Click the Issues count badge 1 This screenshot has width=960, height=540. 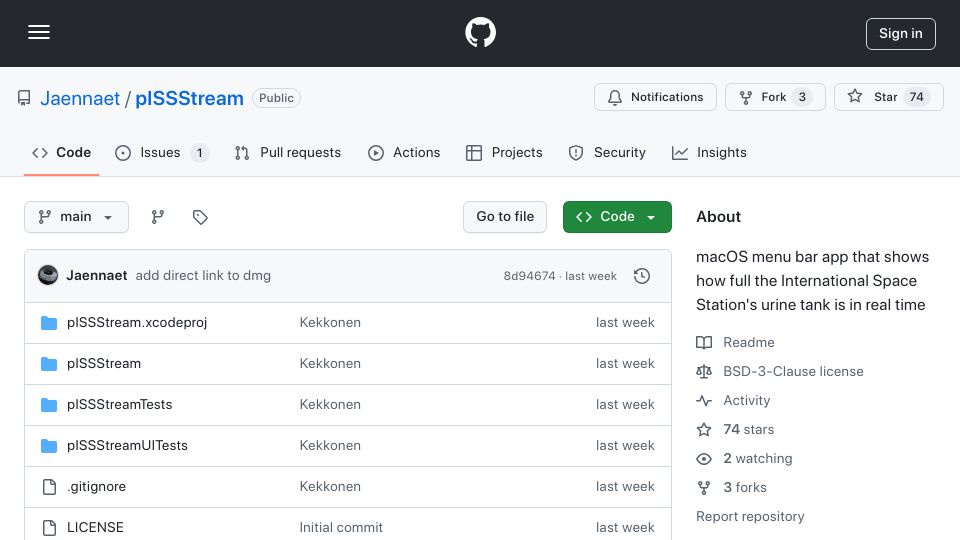pos(199,153)
